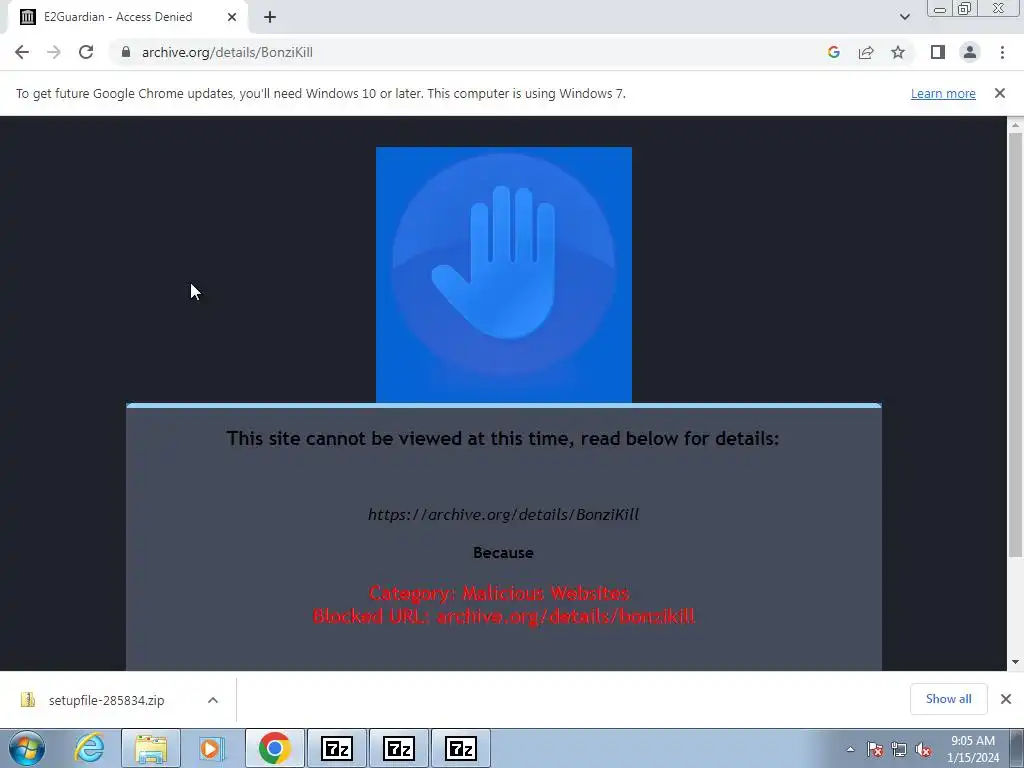Open the Windows Start menu
The width and height of the screenshot is (1024, 768).
tap(27, 748)
